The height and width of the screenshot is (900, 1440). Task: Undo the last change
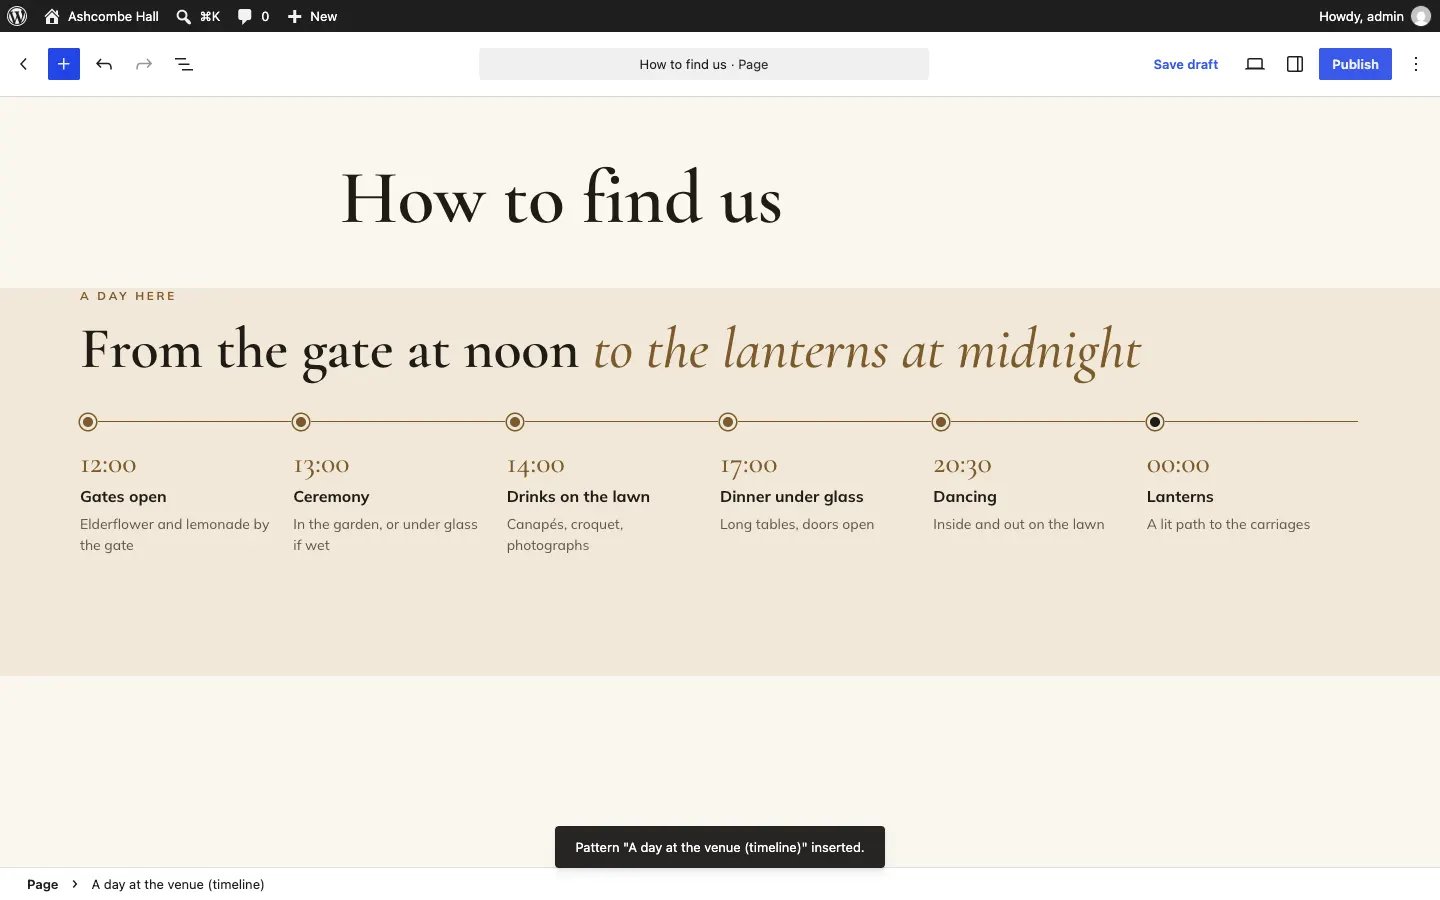click(x=104, y=64)
